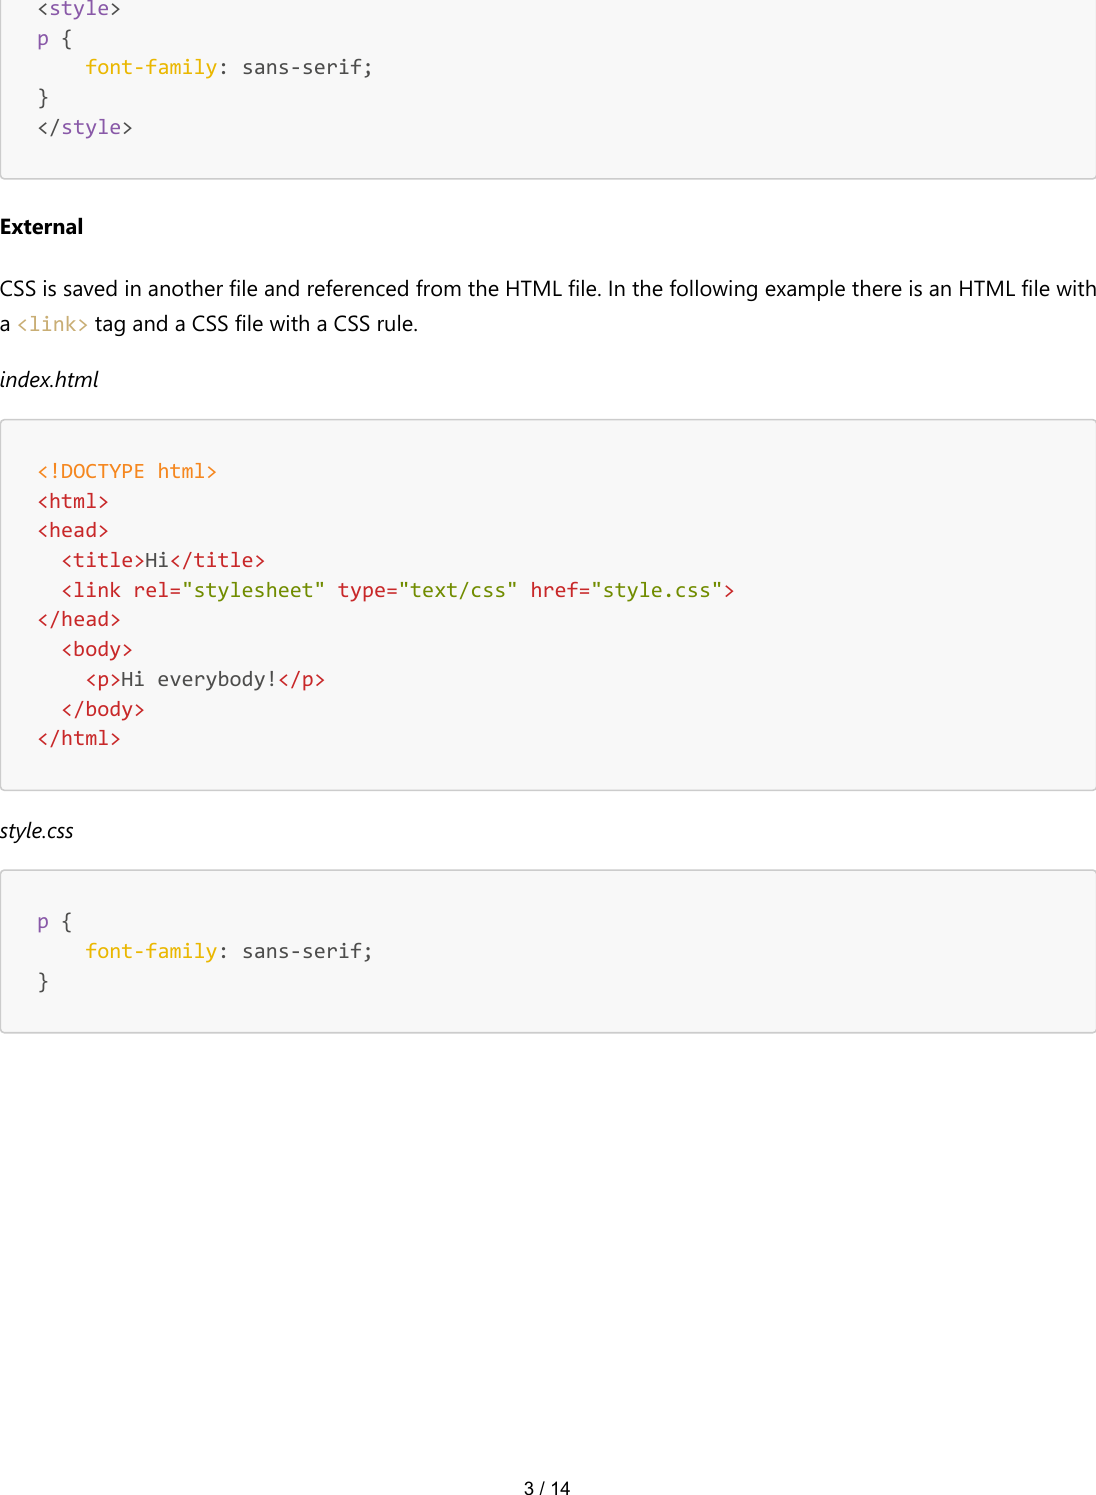Viewport: 1096px width, 1495px height.
Task: Click the <body> tag line
Action: [x=97, y=648]
